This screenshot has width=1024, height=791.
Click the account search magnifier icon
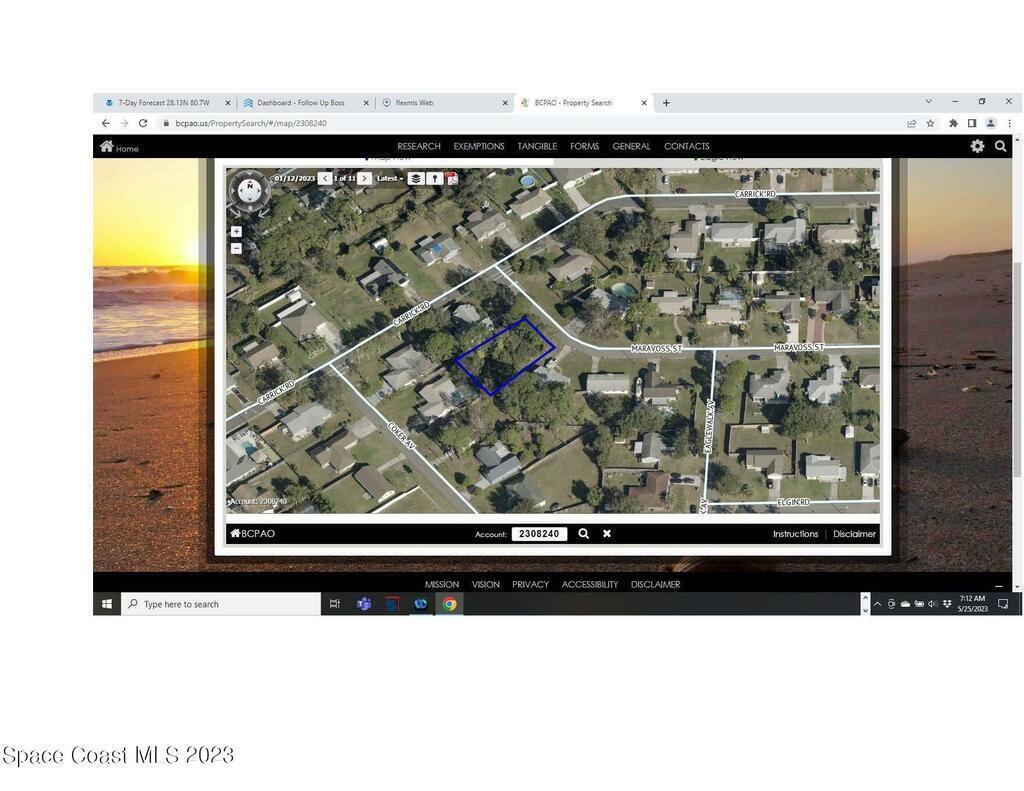tap(584, 534)
